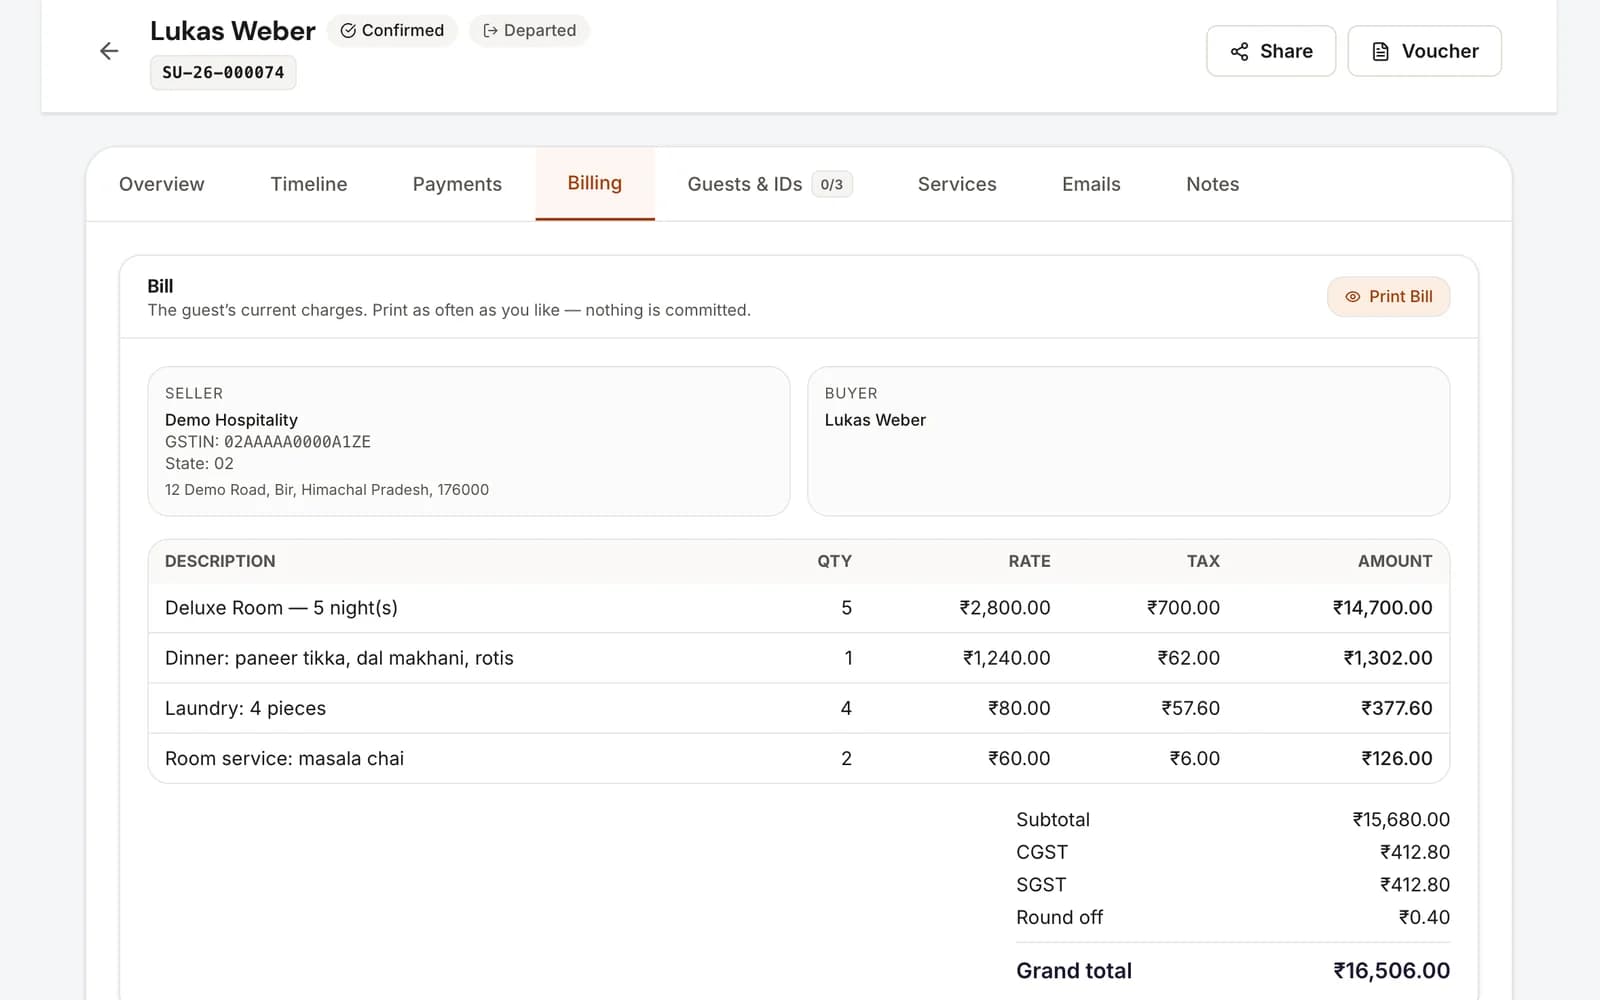Open the Emails tab
Image resolution: width=1600 pixels, height=1000 pixels.
(x=1091, y=184)
